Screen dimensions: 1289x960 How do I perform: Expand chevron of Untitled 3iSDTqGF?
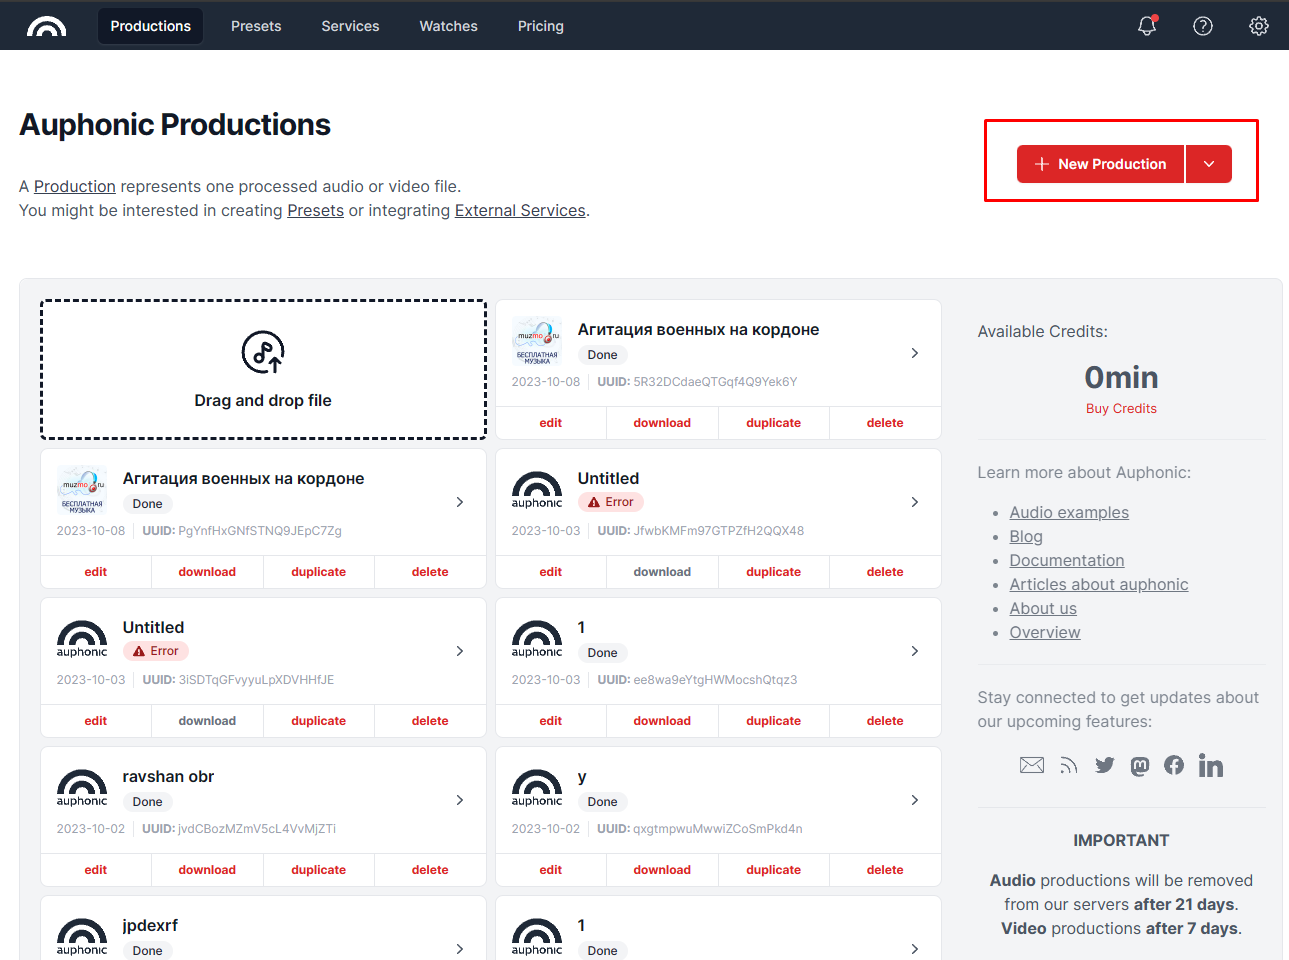coord(460,651)
